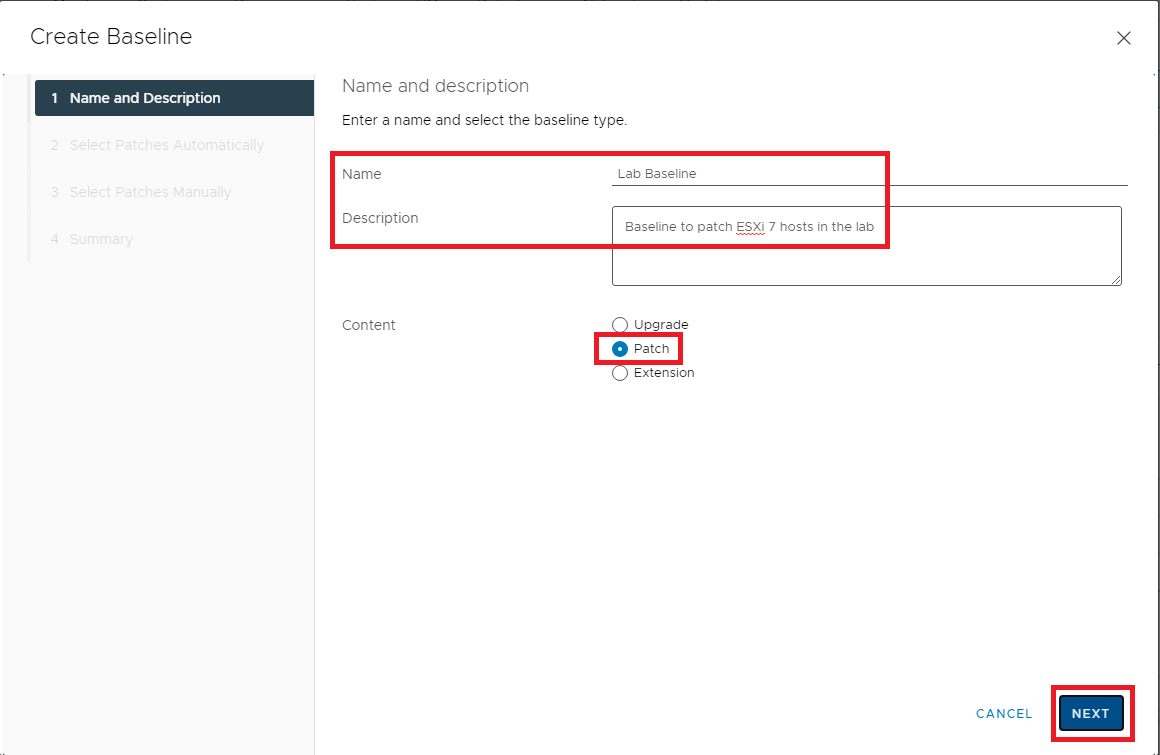
Task: Click the Name and description heading
Action: point(435,86)
